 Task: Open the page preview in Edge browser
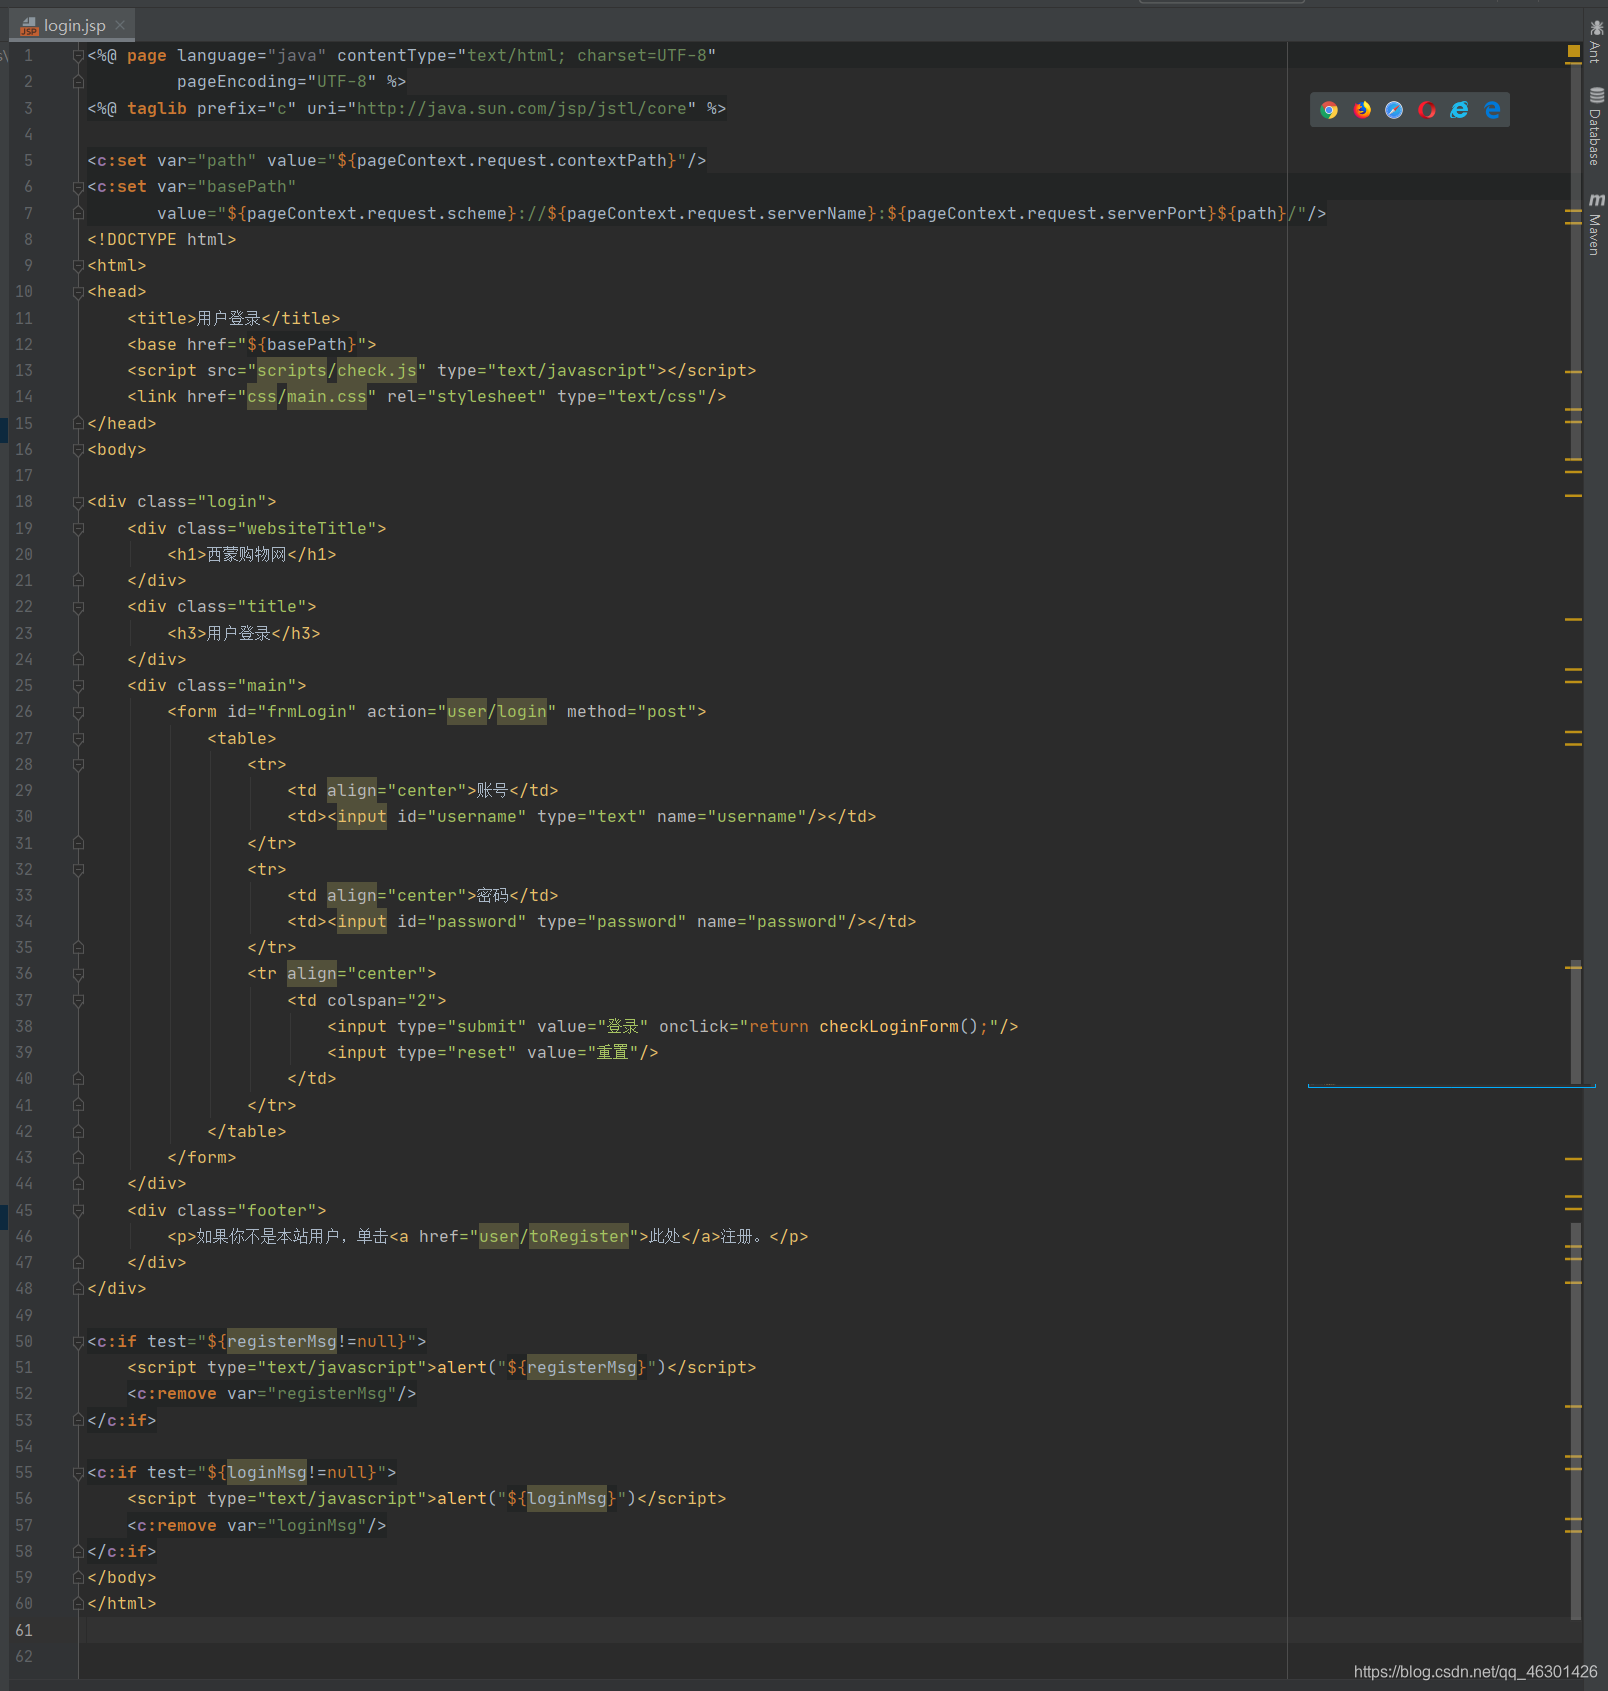click(x=1492, y=110)
